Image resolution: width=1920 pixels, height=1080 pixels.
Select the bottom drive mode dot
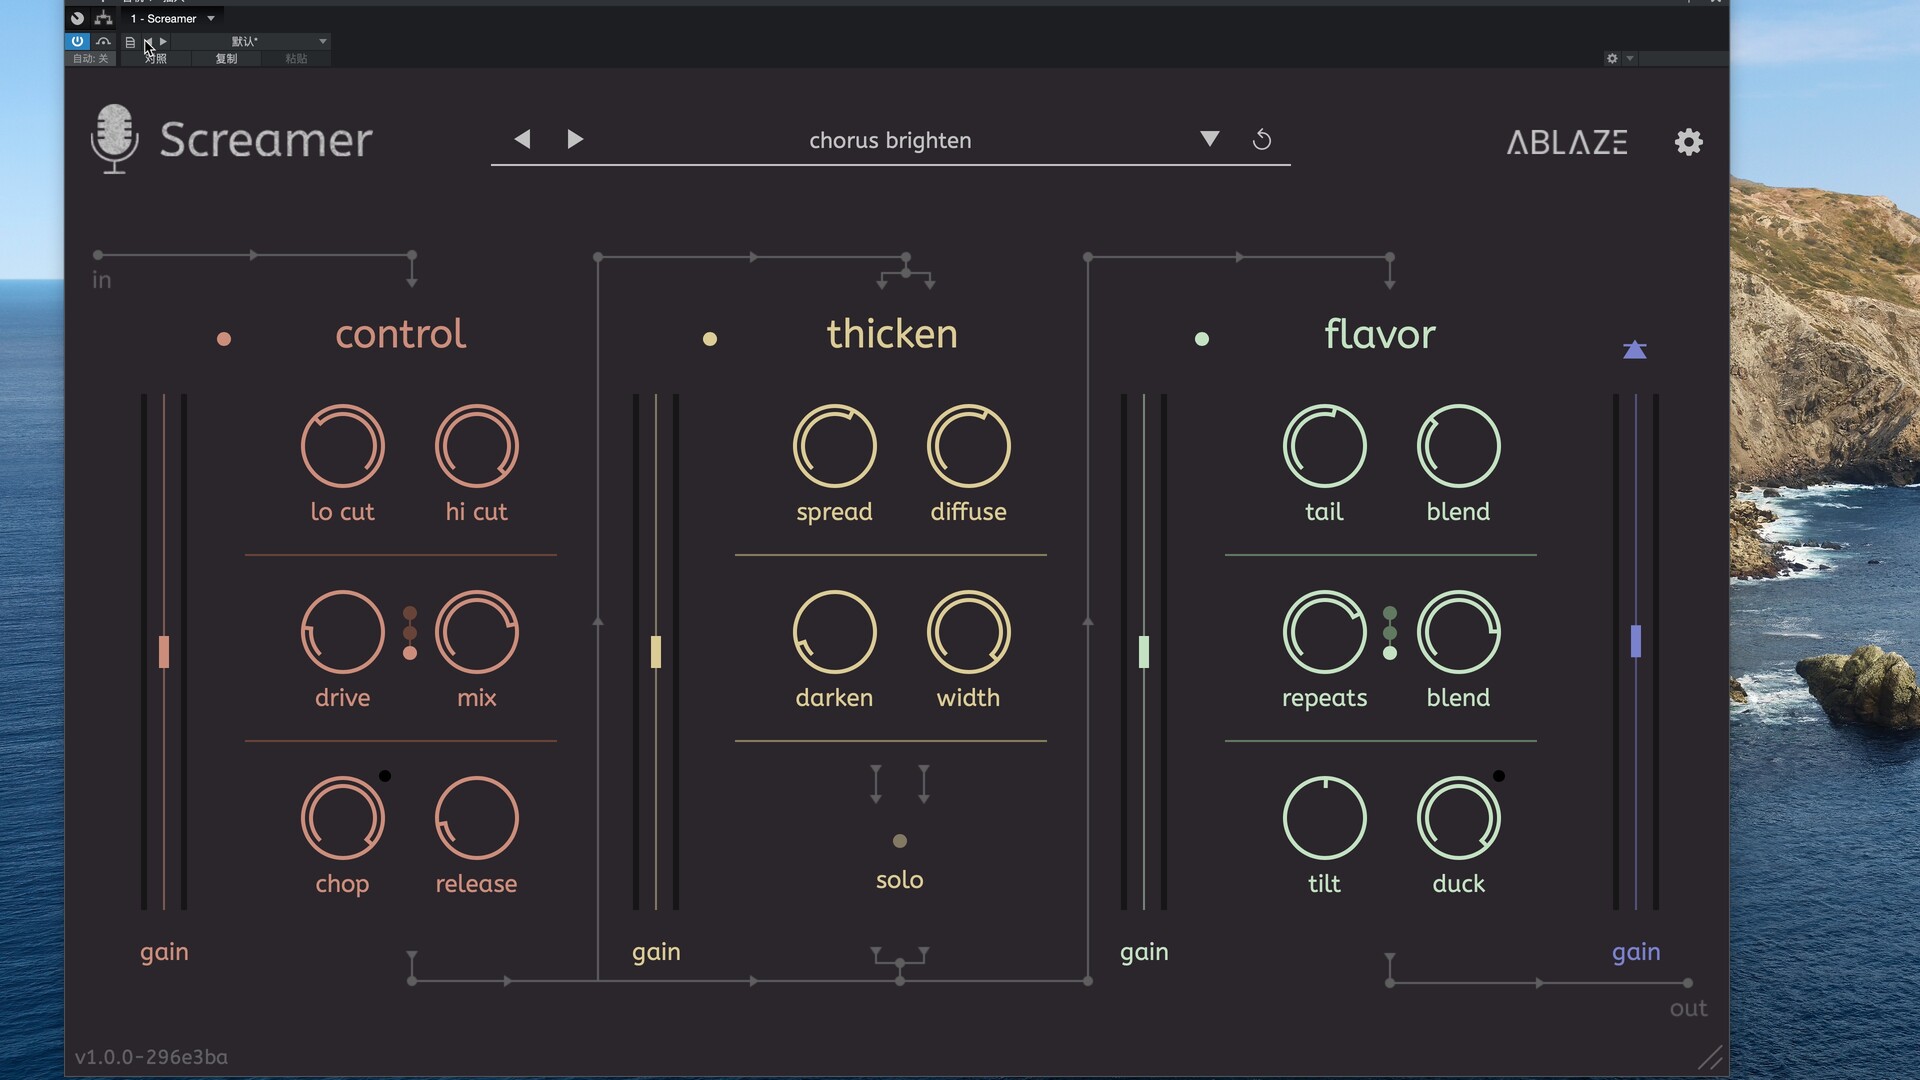[x=410, y=653]
